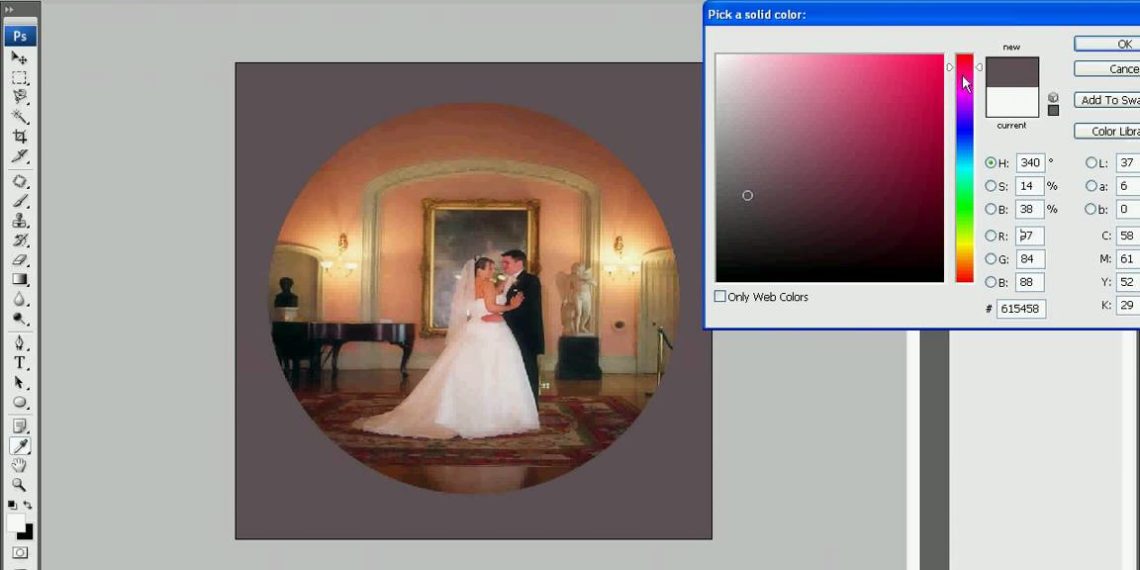The width and height of the screenshot is (1140, 570).
Task: Pick a color in the color field
Action: point(830,168)
